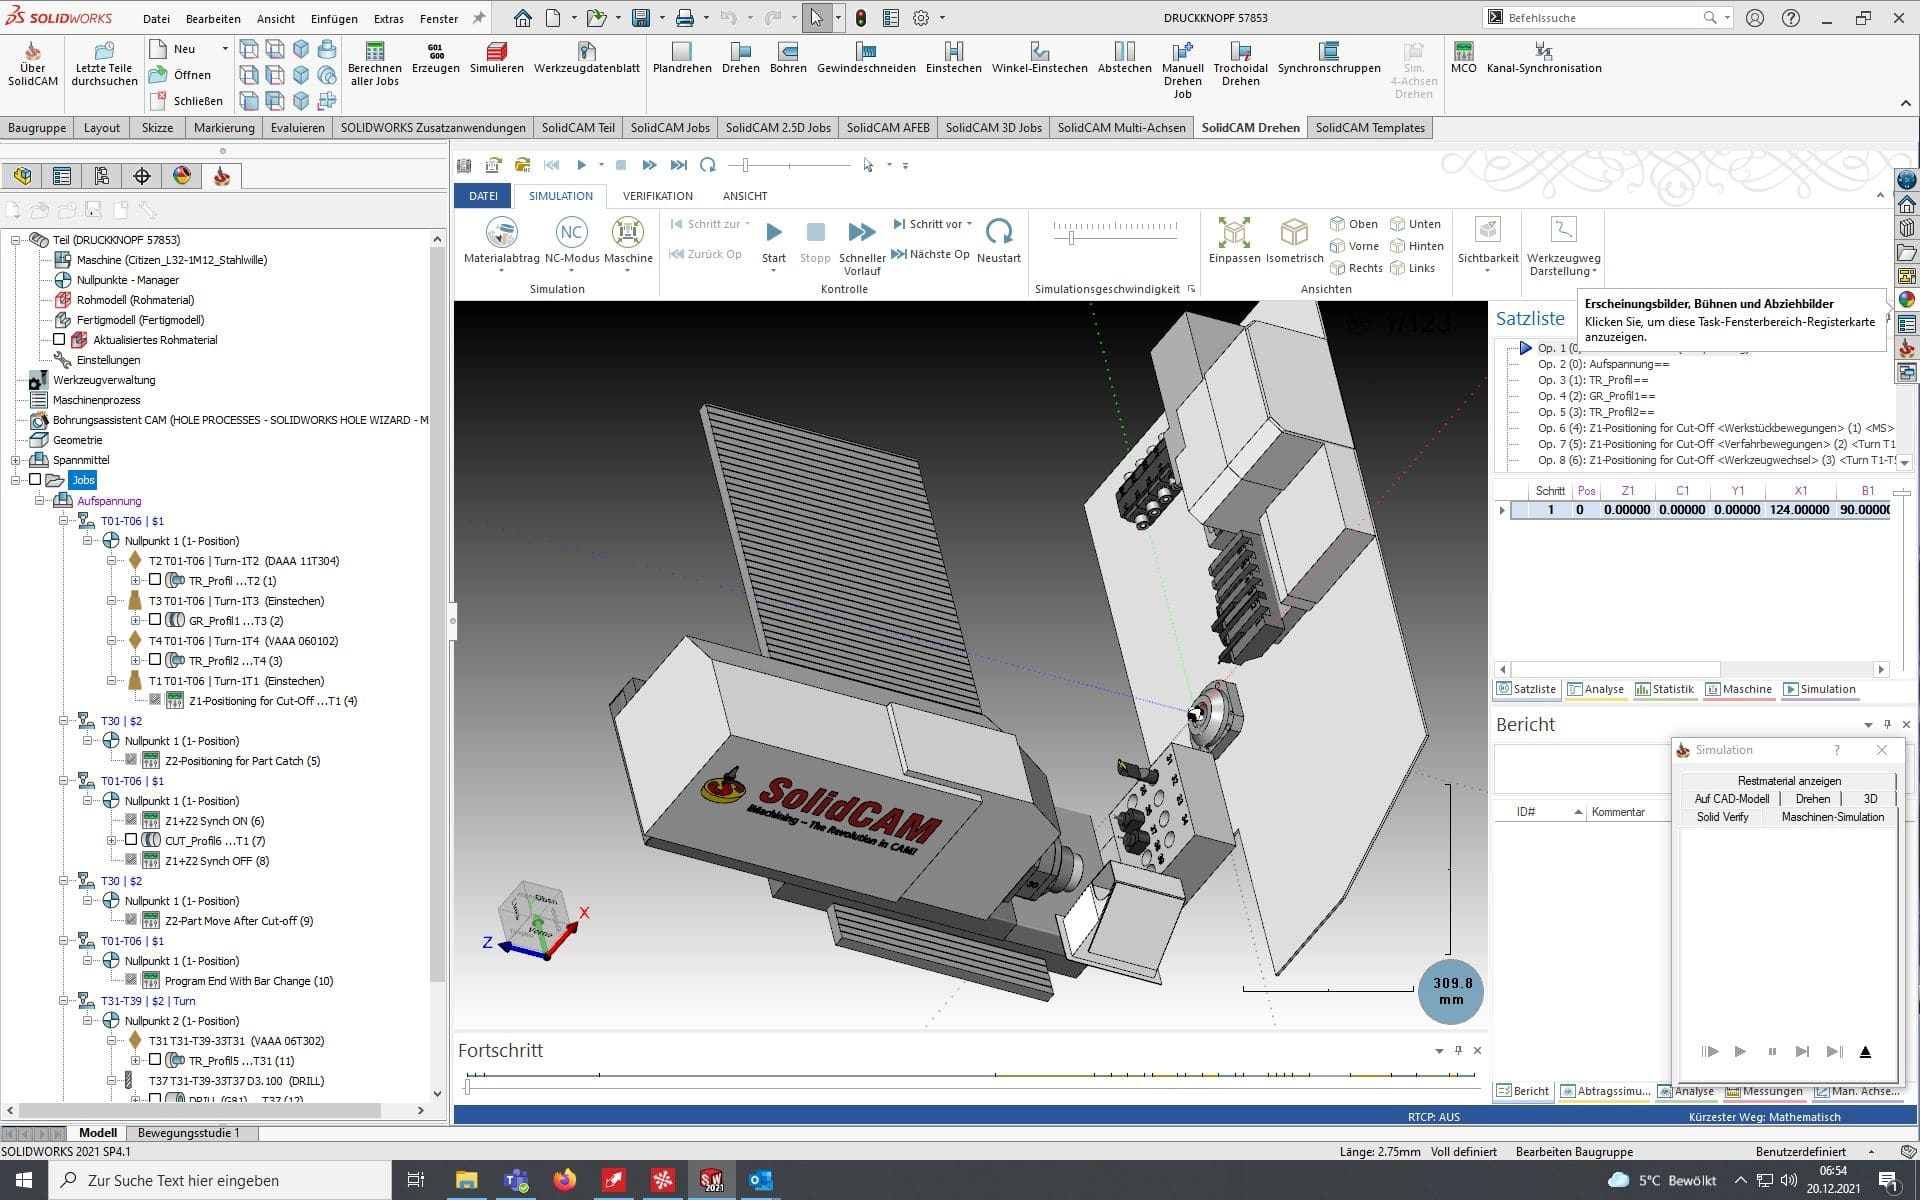Switch to SolidCAM Templates tab
The width and height of the screenshot is (1920, 1200).
coord(1370,128)
